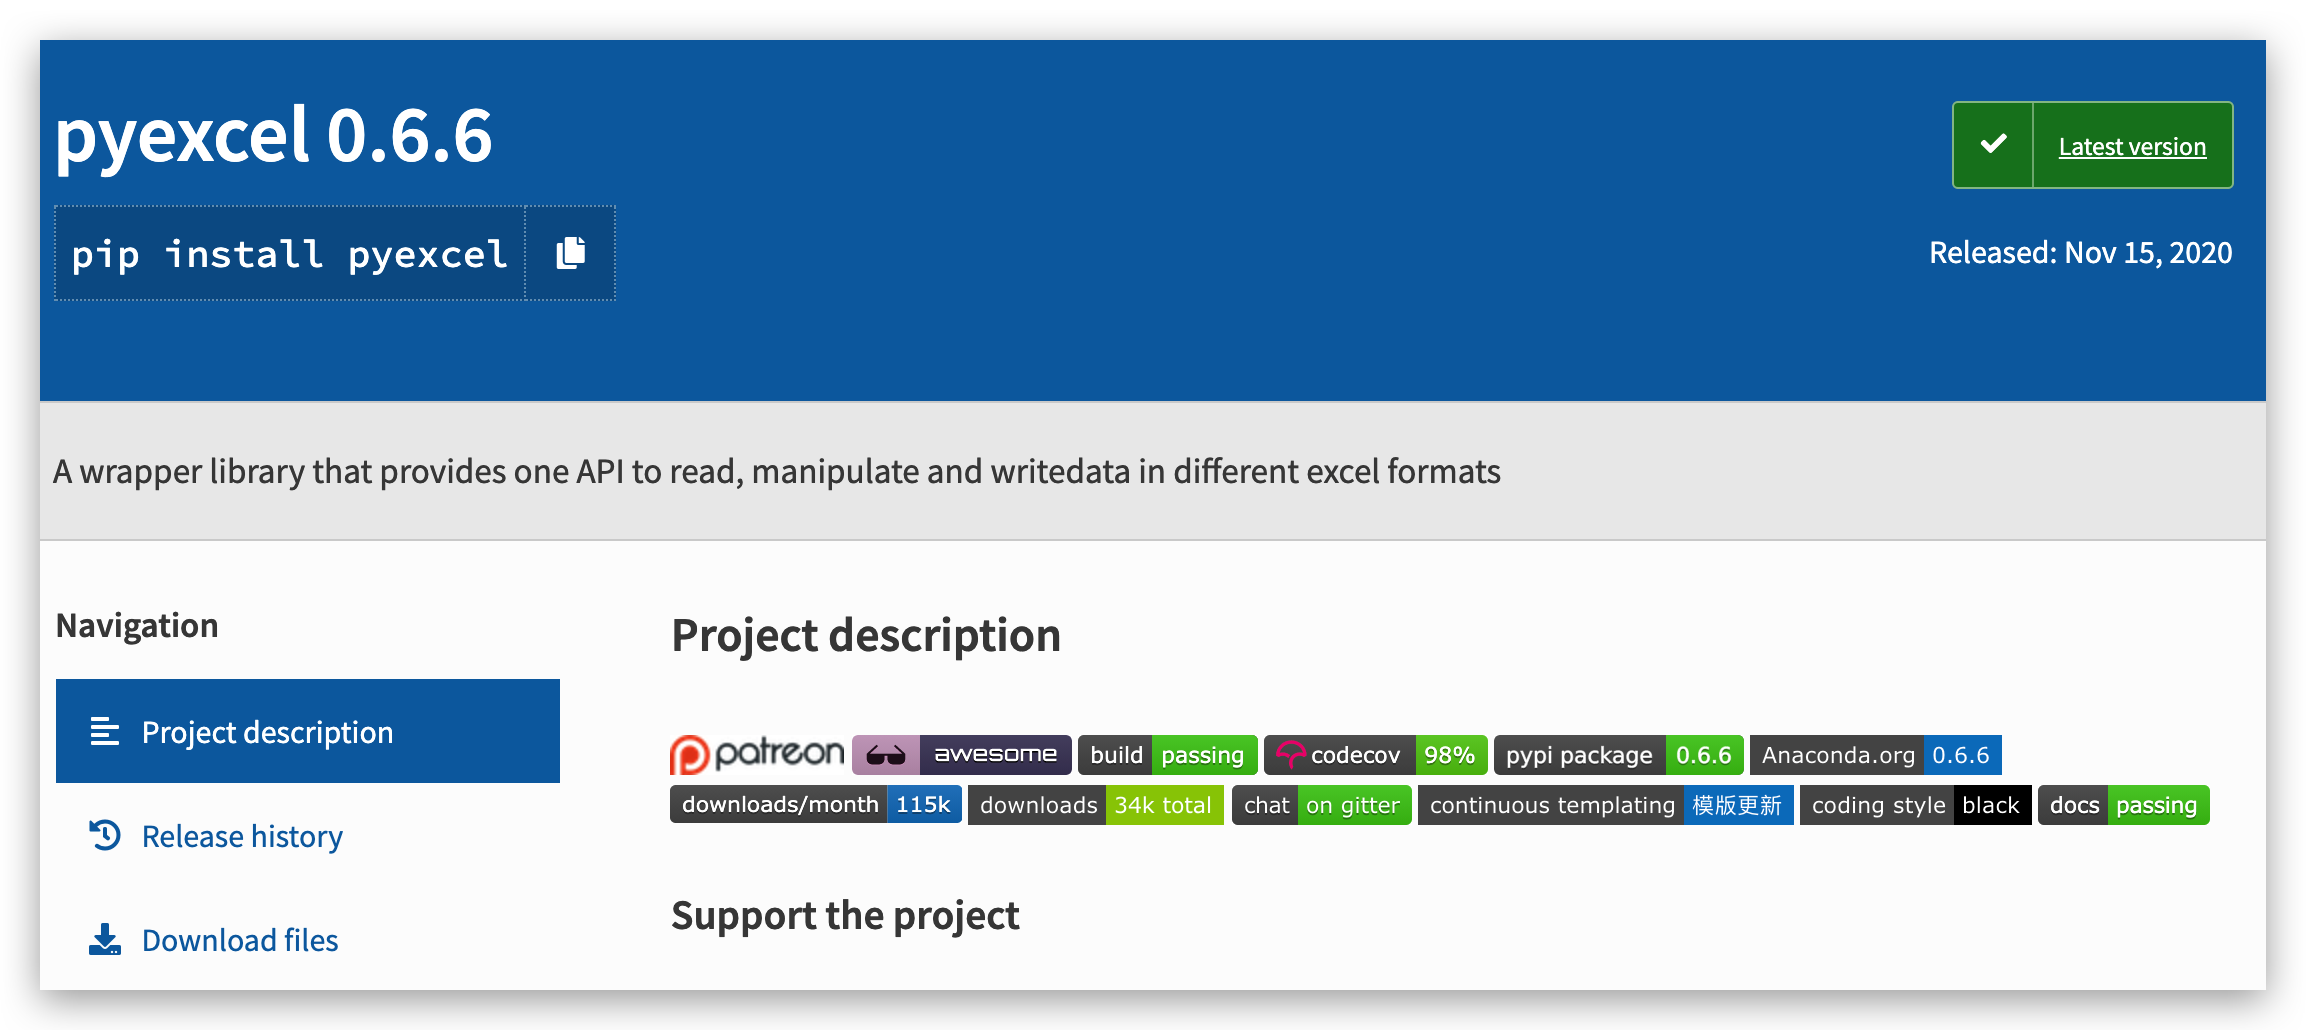Click the docs passing badge
The width and height of the screenshot is (2306, 1030).
[x=2123, y=805]
